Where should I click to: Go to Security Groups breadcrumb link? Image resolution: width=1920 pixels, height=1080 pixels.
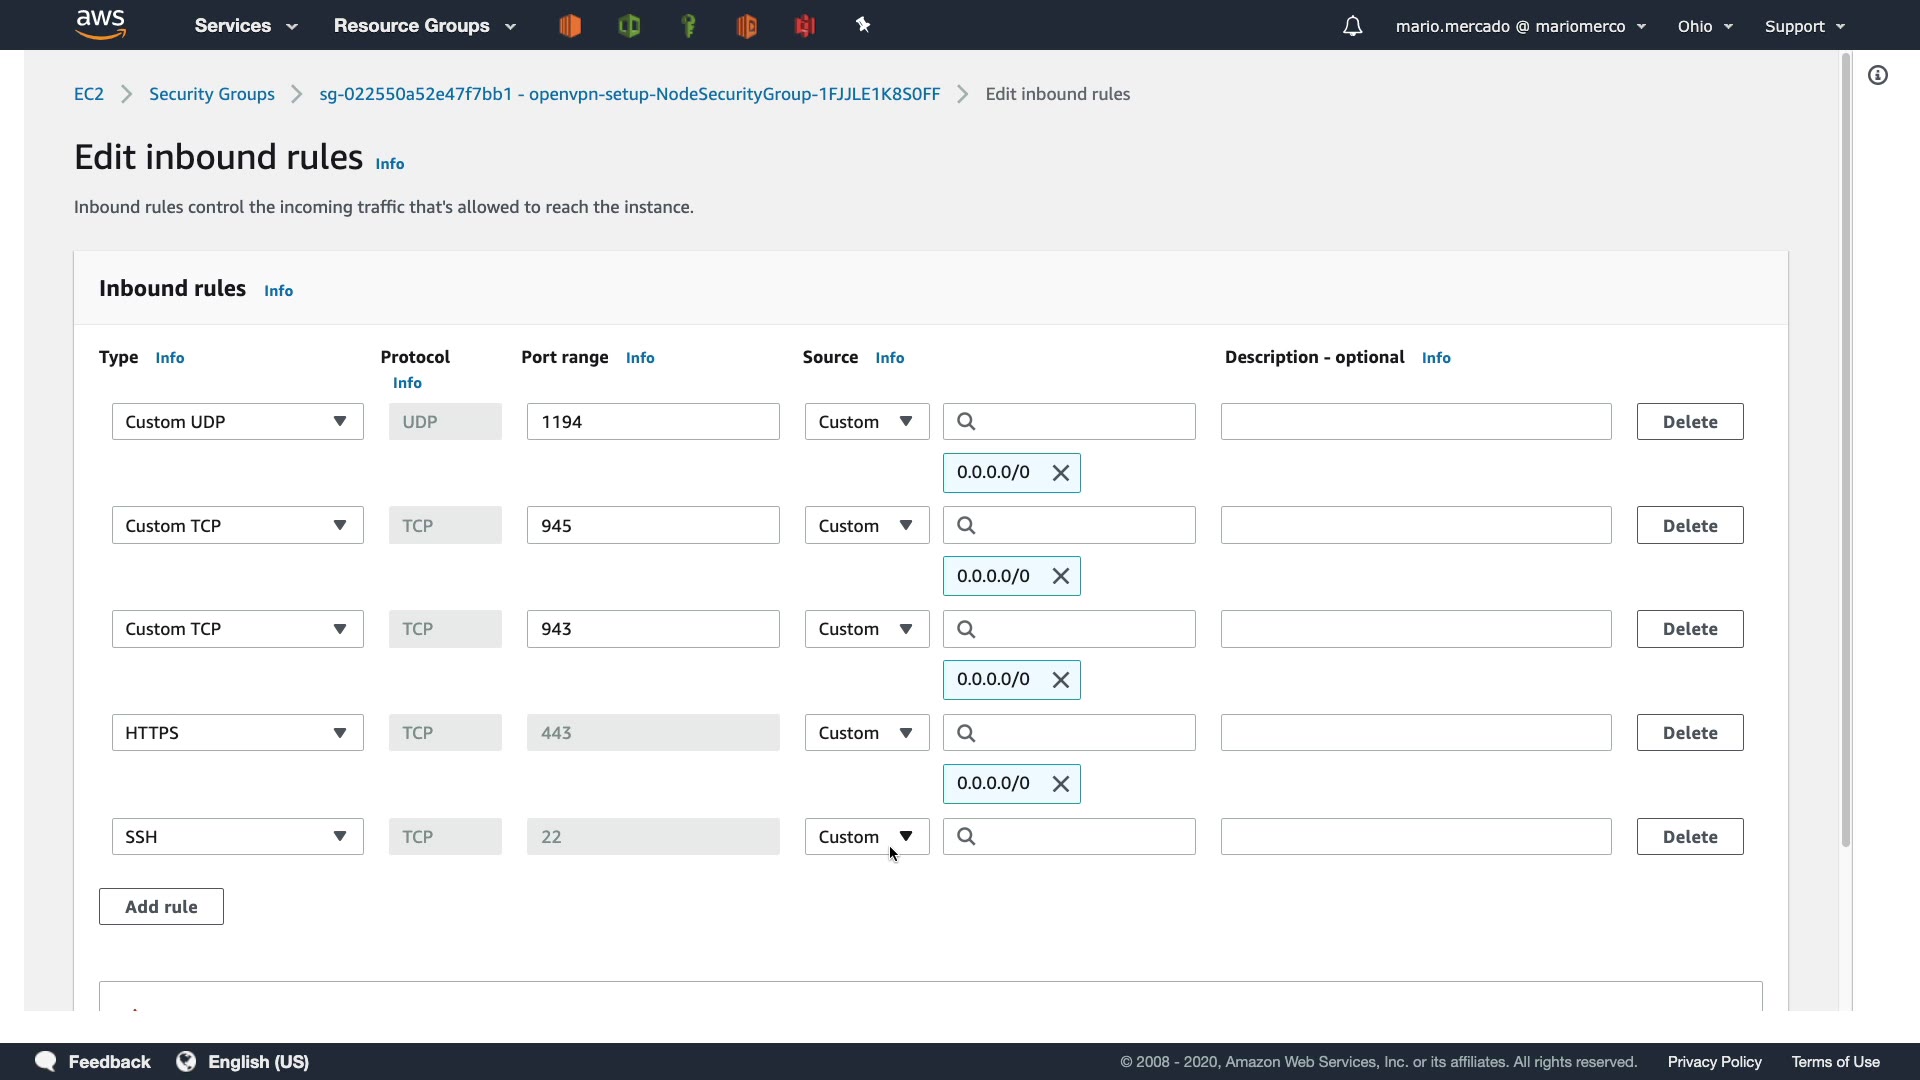[x=212, y=94]
